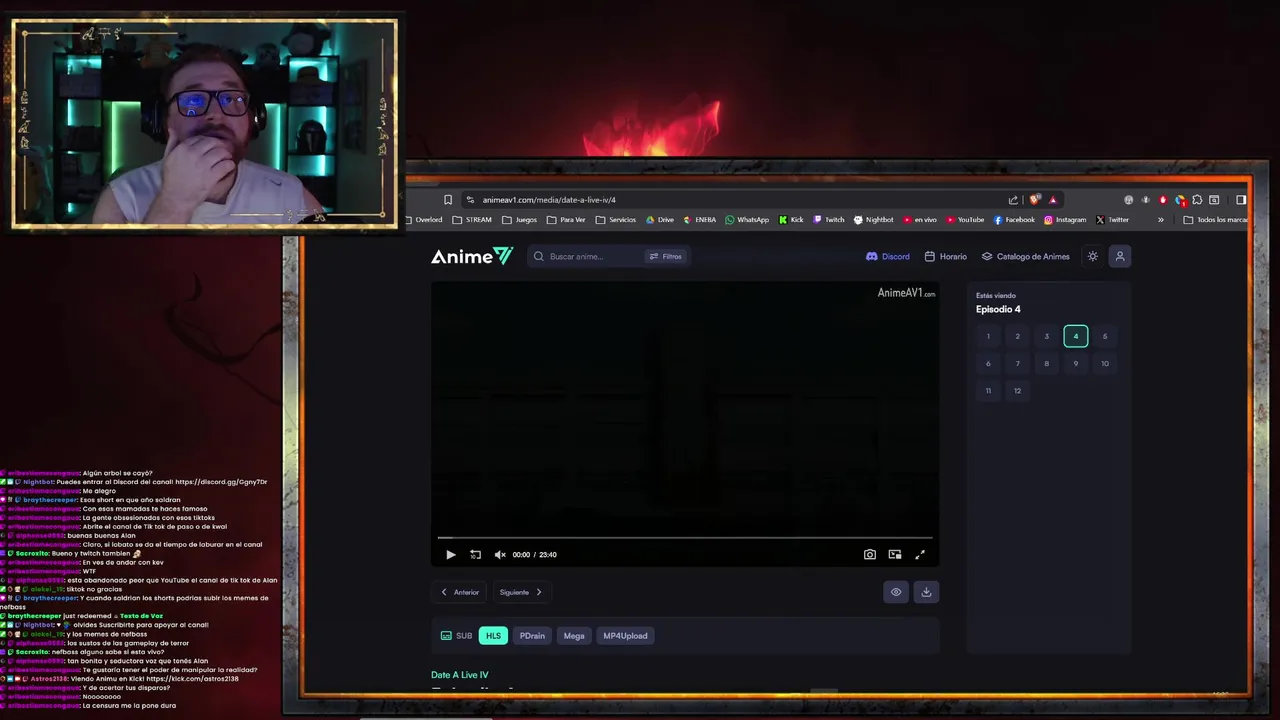Toggle light/dark theme sun icon
The image size is (1280, 720).
coord(1092,256)
